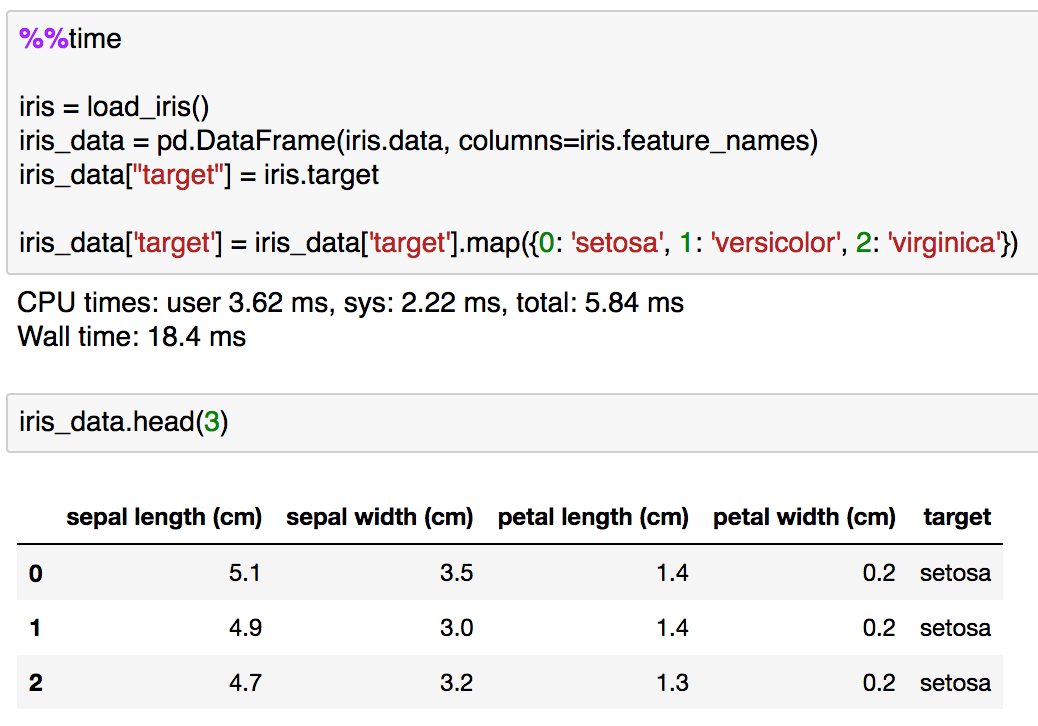The image size is (1038, 726).
Task: Click the %%time magic command line
Action: click(x=70, y=39)
